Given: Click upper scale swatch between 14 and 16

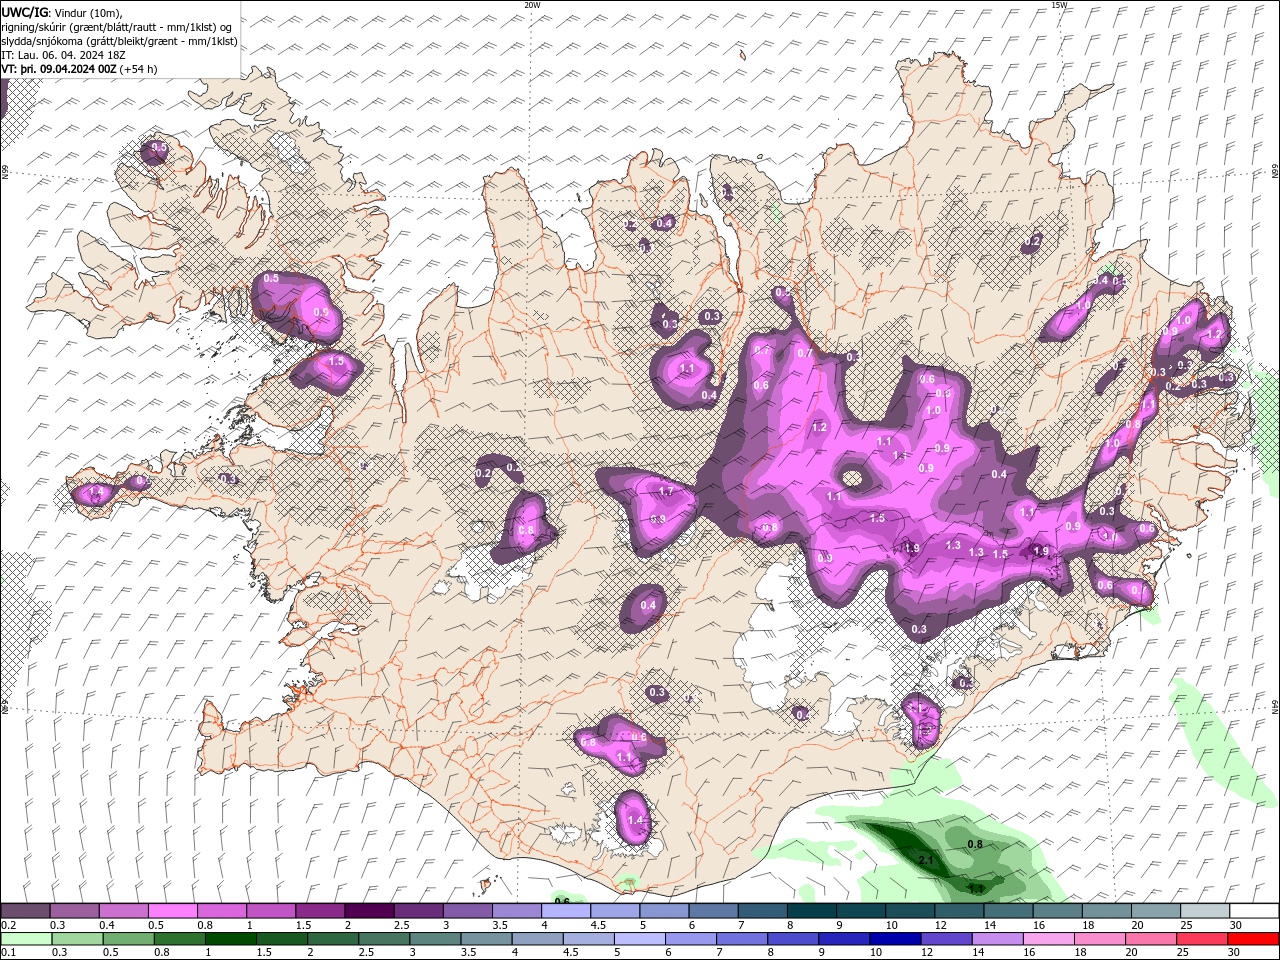Looking at the screenshot, I should pos(1007,911).
